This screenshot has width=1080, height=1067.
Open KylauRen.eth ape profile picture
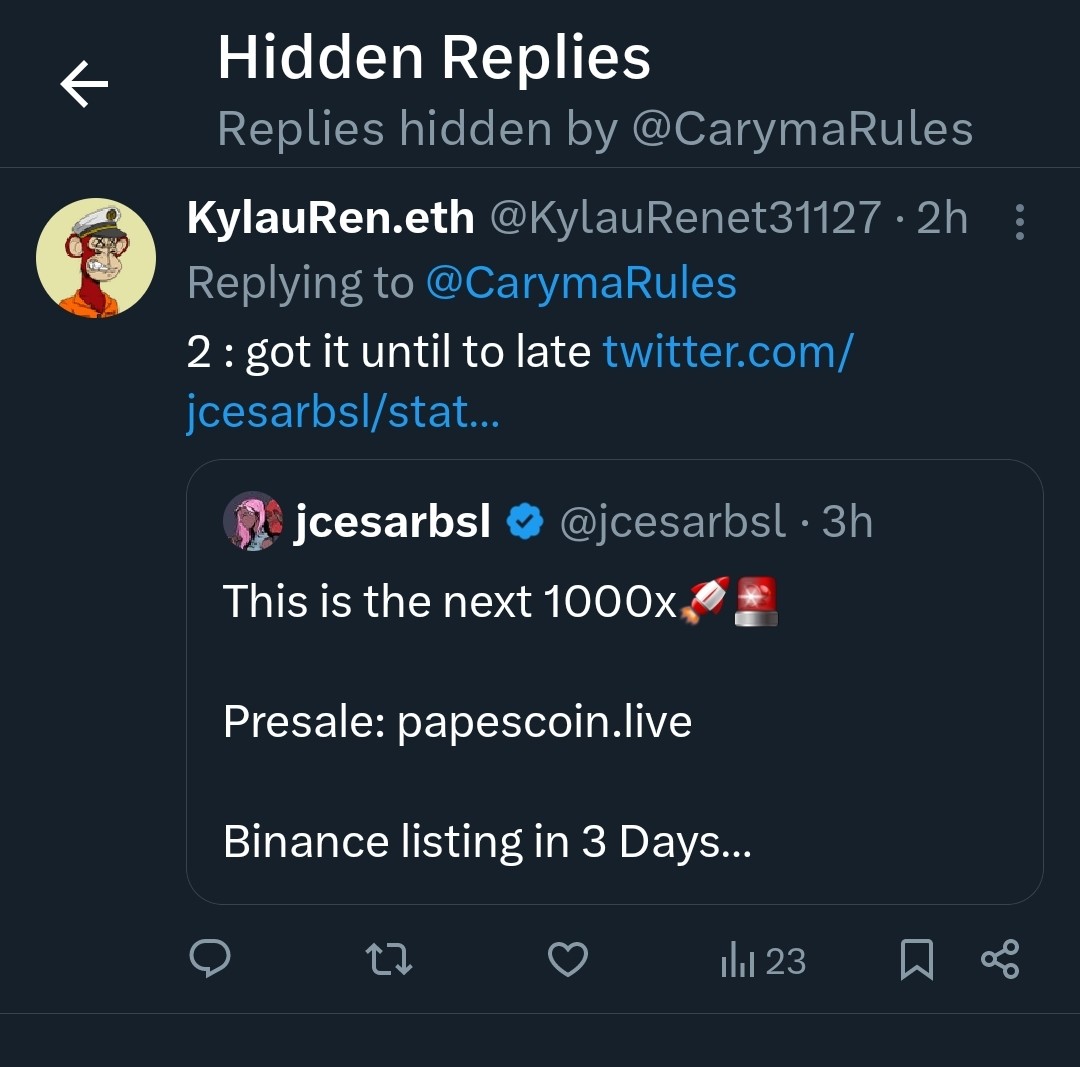click(96, 258)
